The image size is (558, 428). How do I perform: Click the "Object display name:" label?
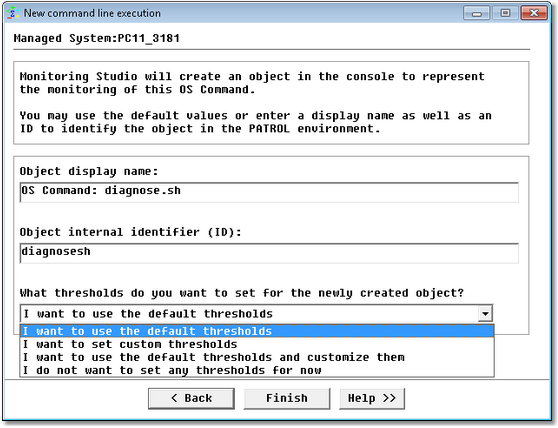89,171
